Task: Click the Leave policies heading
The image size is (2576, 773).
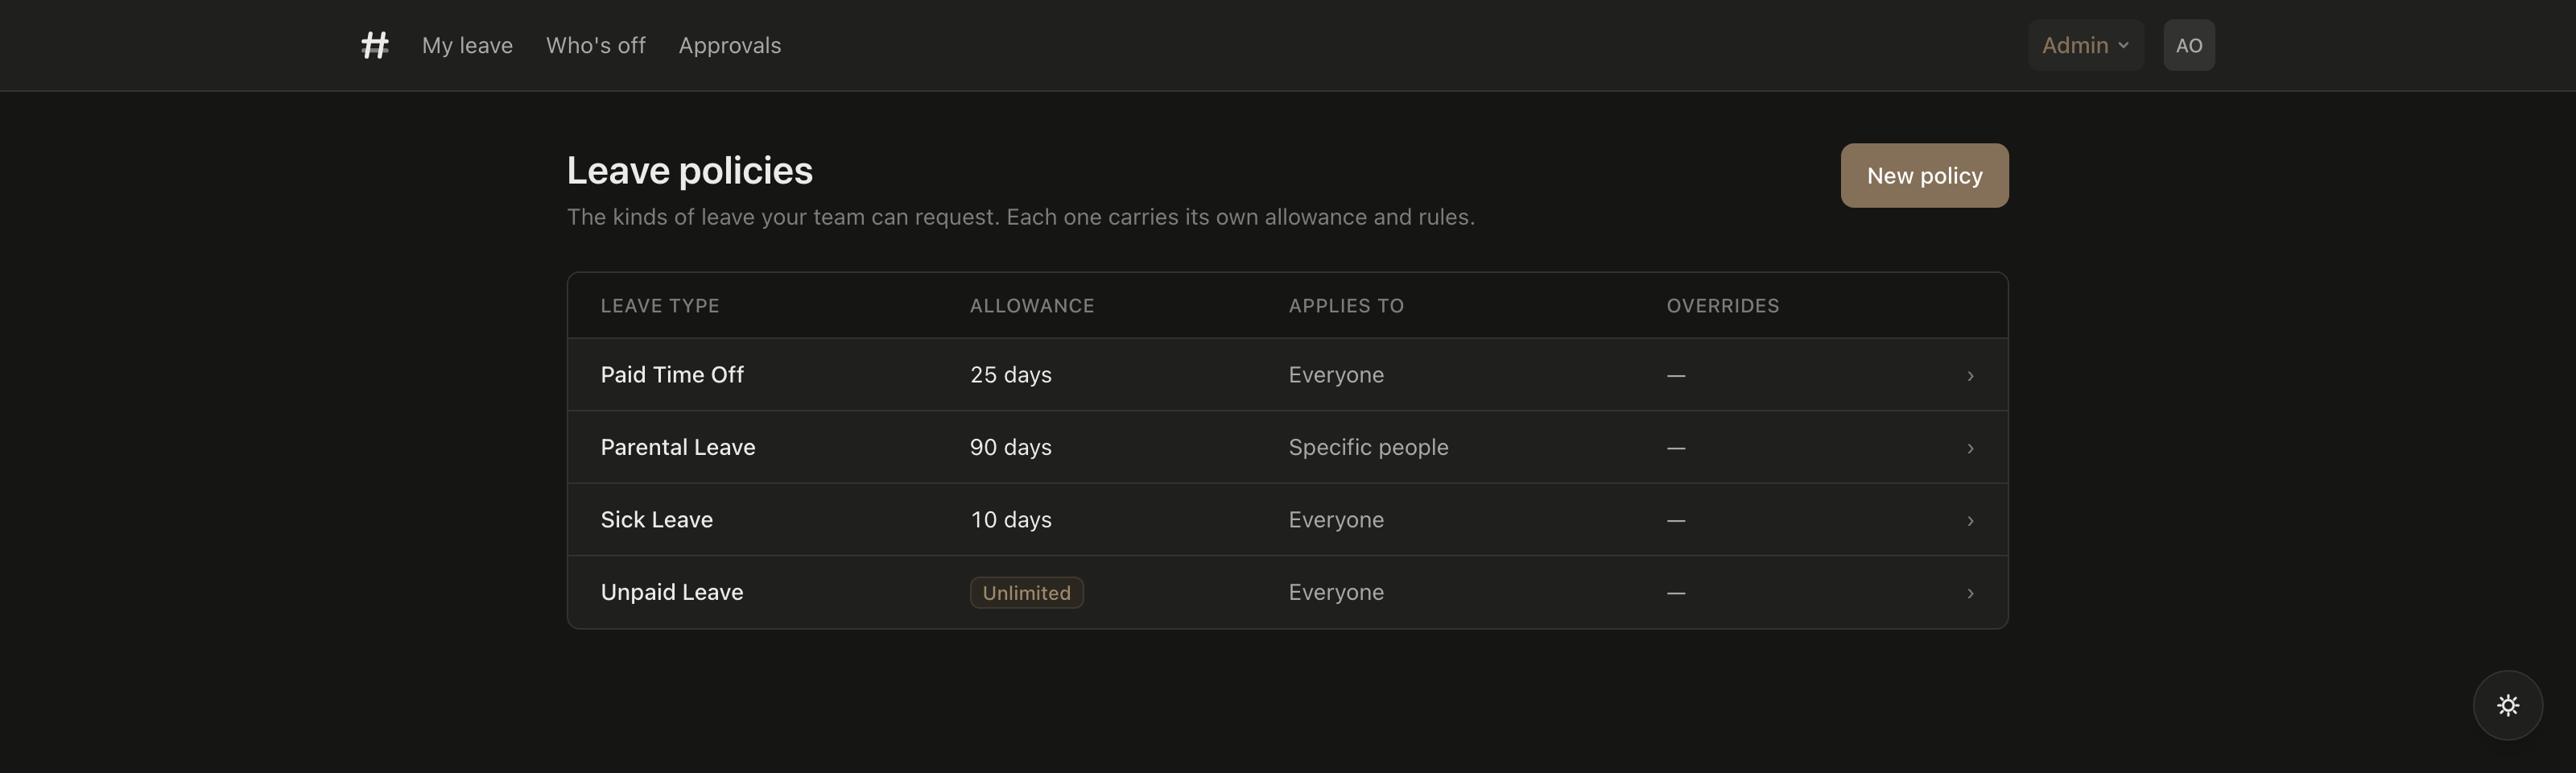Action: coord(690,171)
